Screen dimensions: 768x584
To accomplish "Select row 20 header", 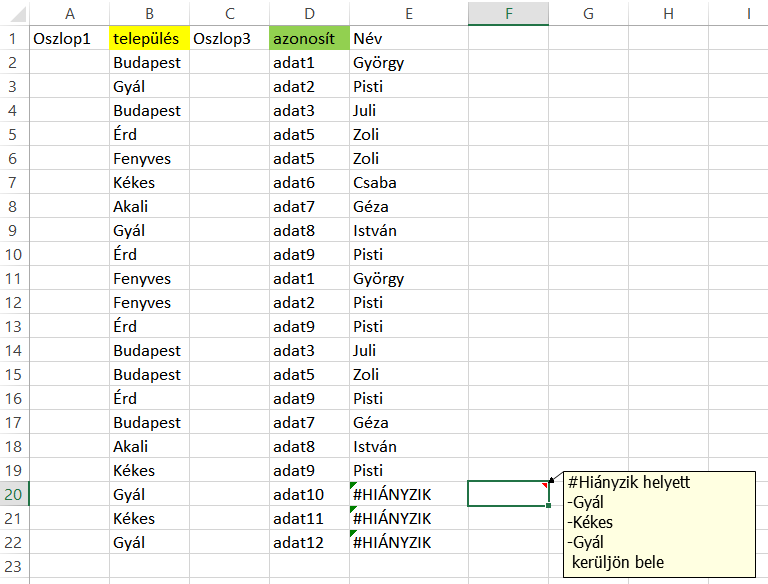I will click(14, 494).
